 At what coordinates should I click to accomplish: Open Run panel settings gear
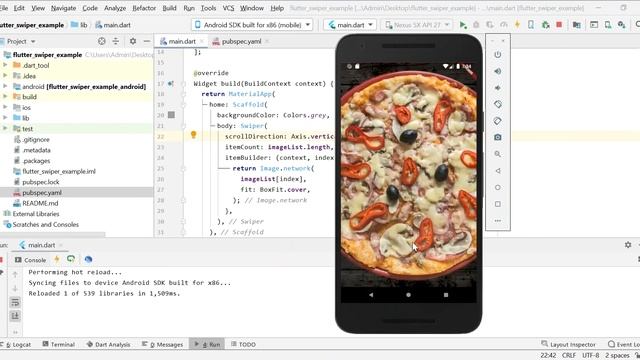pyautogui.click(x=628, y=245)
